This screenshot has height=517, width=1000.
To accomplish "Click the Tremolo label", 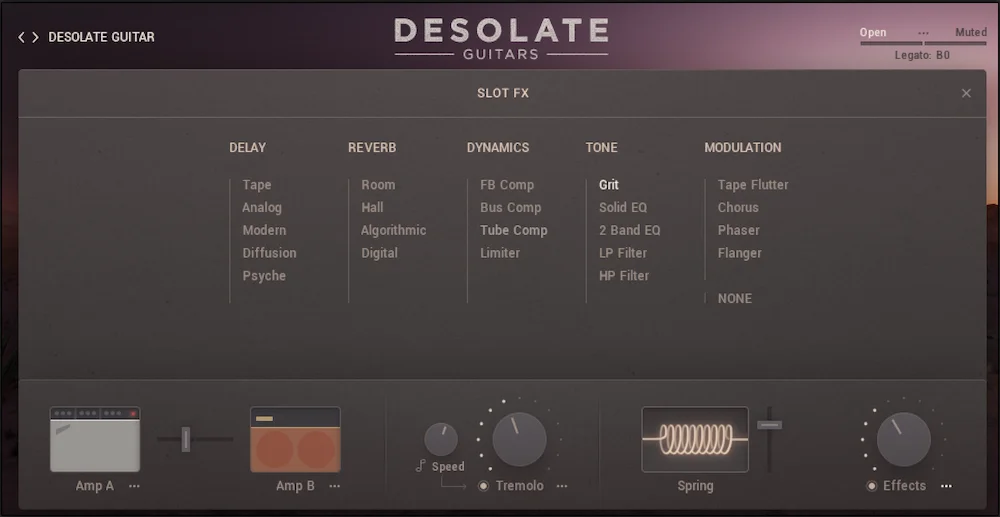I will click(520, 486).
